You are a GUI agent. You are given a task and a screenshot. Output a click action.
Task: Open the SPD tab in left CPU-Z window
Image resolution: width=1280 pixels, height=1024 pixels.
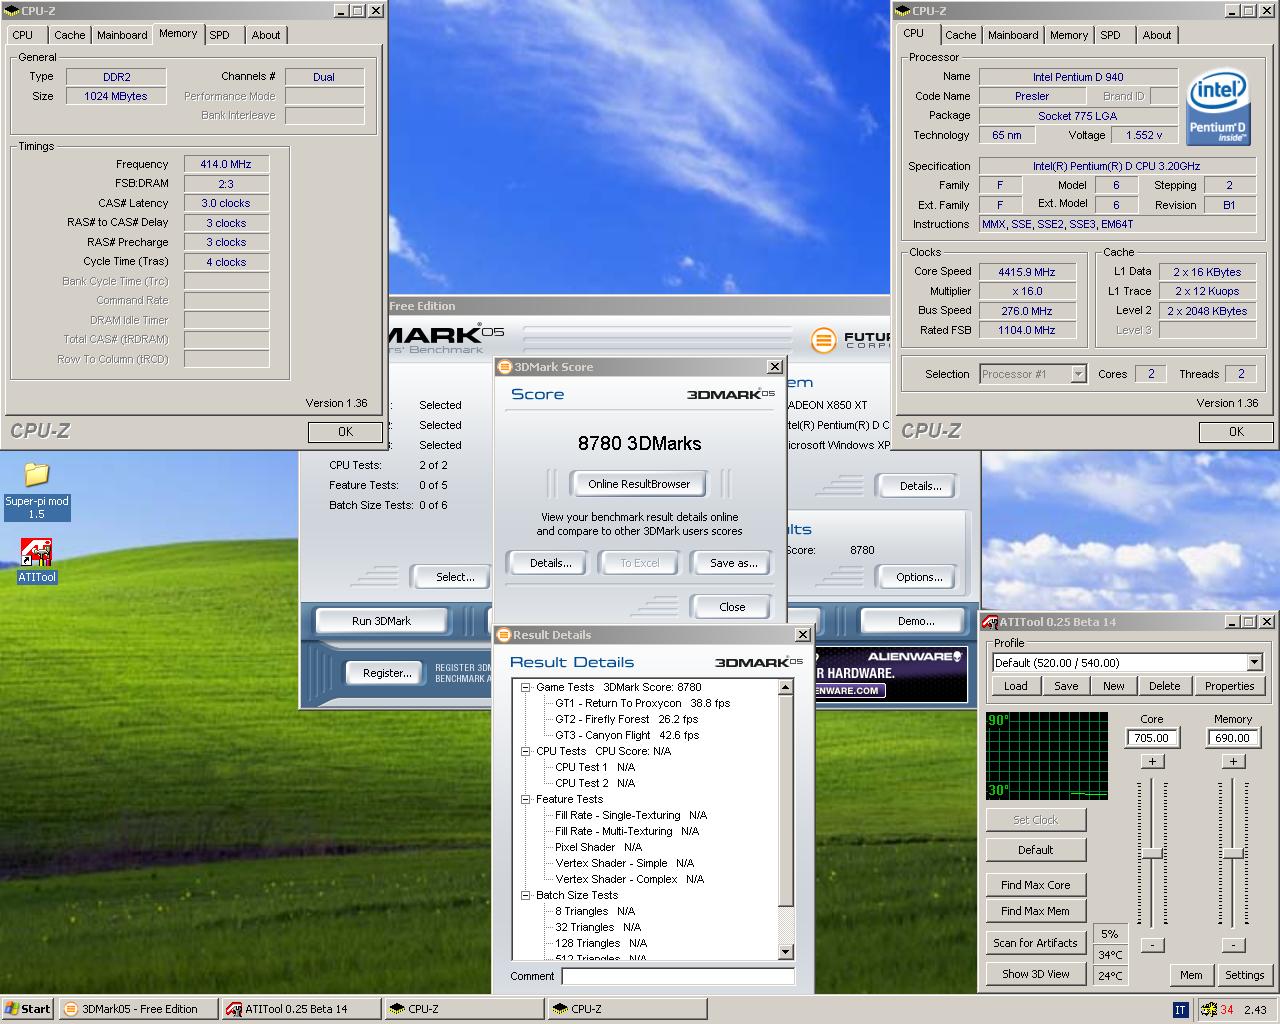click(219, 35)
